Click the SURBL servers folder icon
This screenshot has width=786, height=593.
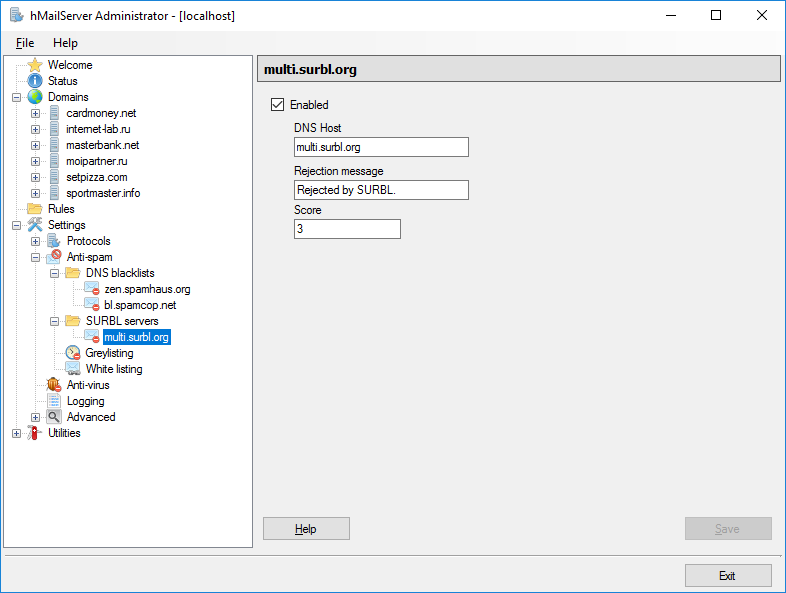pos(73,321)
